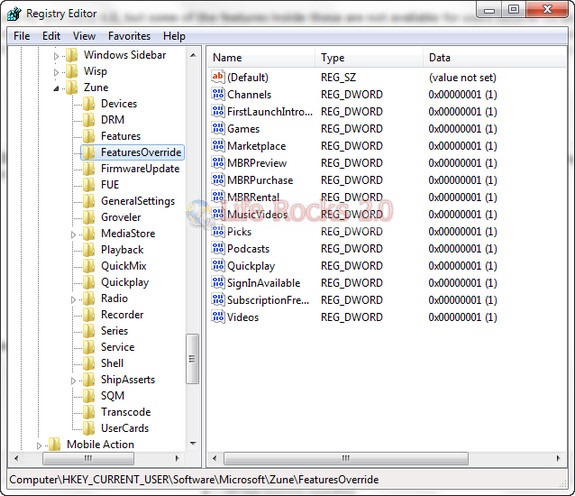Select the MusicVideos value
Image resolution: width=575 pixels, height=496 pixels.
tap(257, 214)
